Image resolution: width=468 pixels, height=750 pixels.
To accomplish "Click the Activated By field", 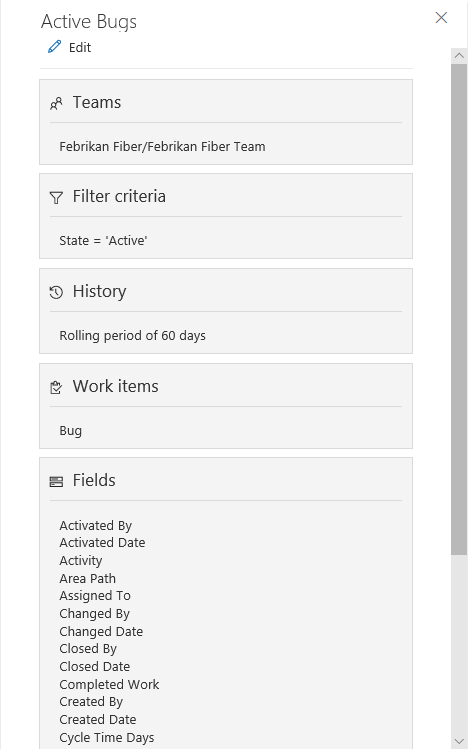I will [x=96, y=525].
